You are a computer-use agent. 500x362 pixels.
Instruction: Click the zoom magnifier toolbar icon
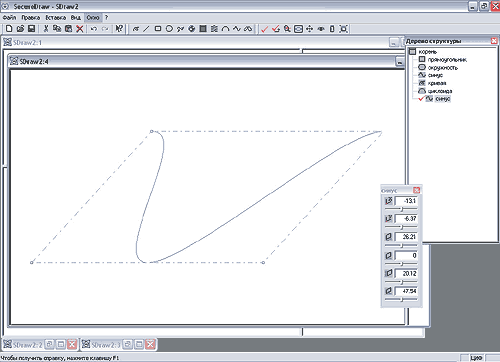[287, 29]
